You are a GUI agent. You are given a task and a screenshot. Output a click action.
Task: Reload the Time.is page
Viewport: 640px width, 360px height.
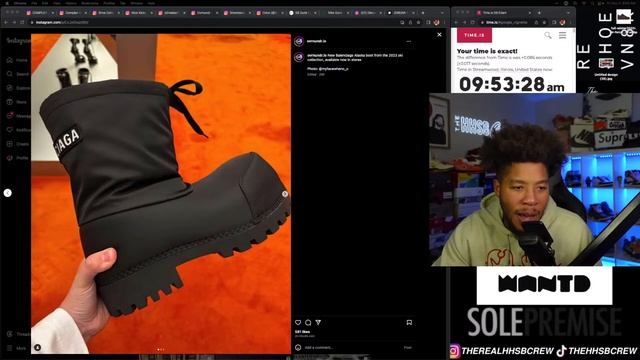pyautogui.click(x=473, y=22)
